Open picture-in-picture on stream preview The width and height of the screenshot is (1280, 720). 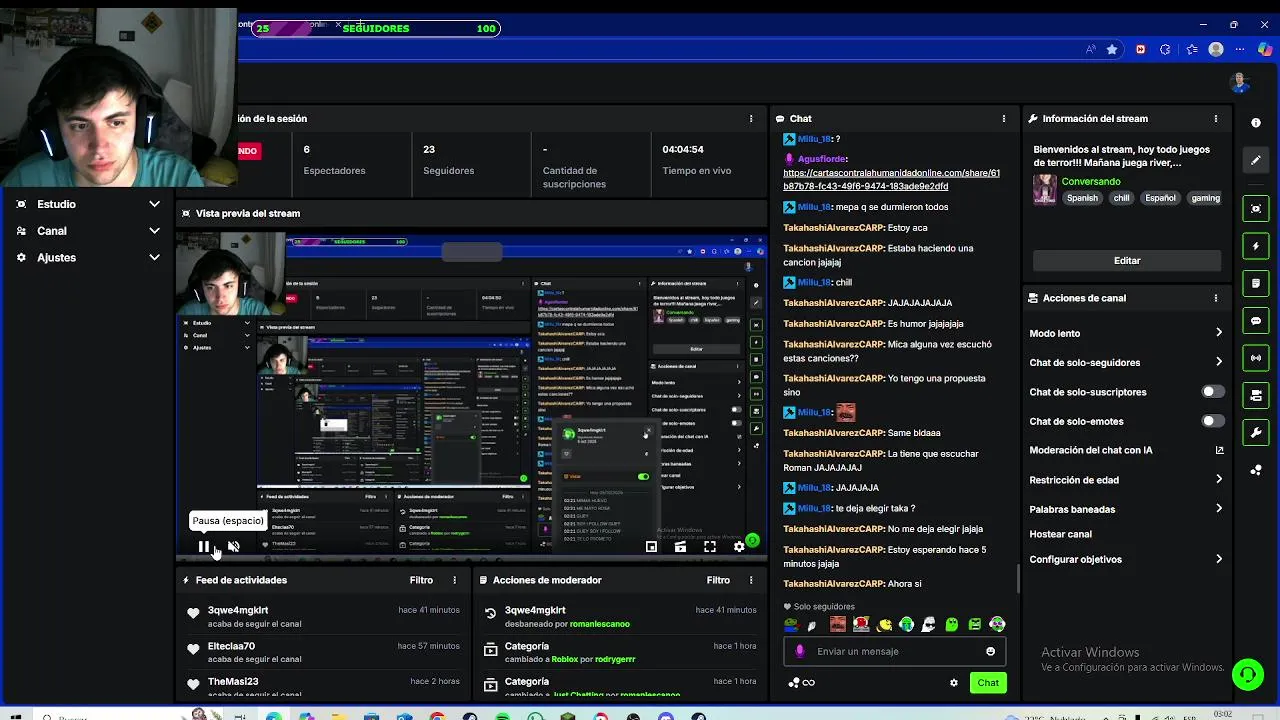651,546
